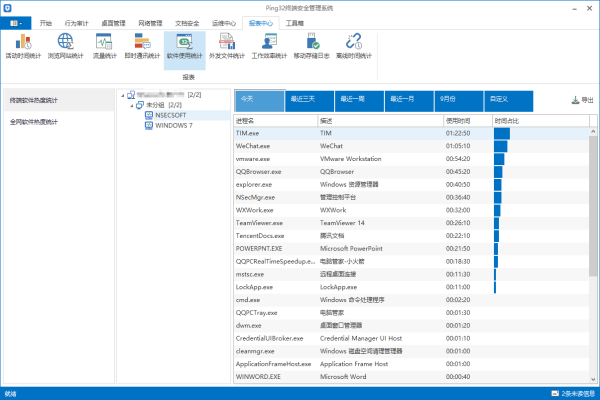The image size is (600, 400).
Task: Select the QQBrowser.exe row
Action: click(x=411, y=172)
